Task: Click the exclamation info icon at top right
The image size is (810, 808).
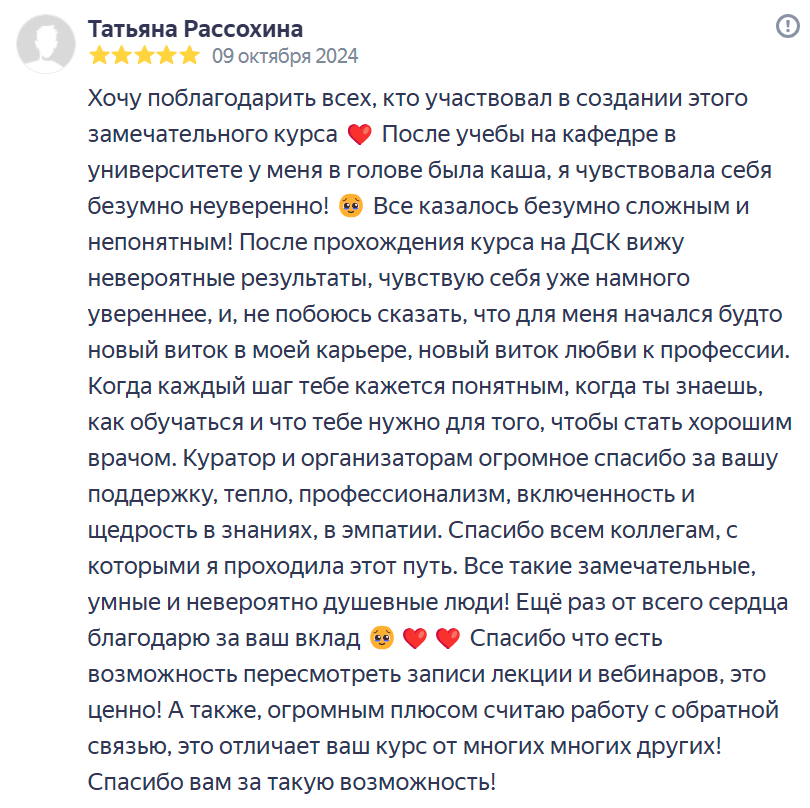Action: click(786, 25)
